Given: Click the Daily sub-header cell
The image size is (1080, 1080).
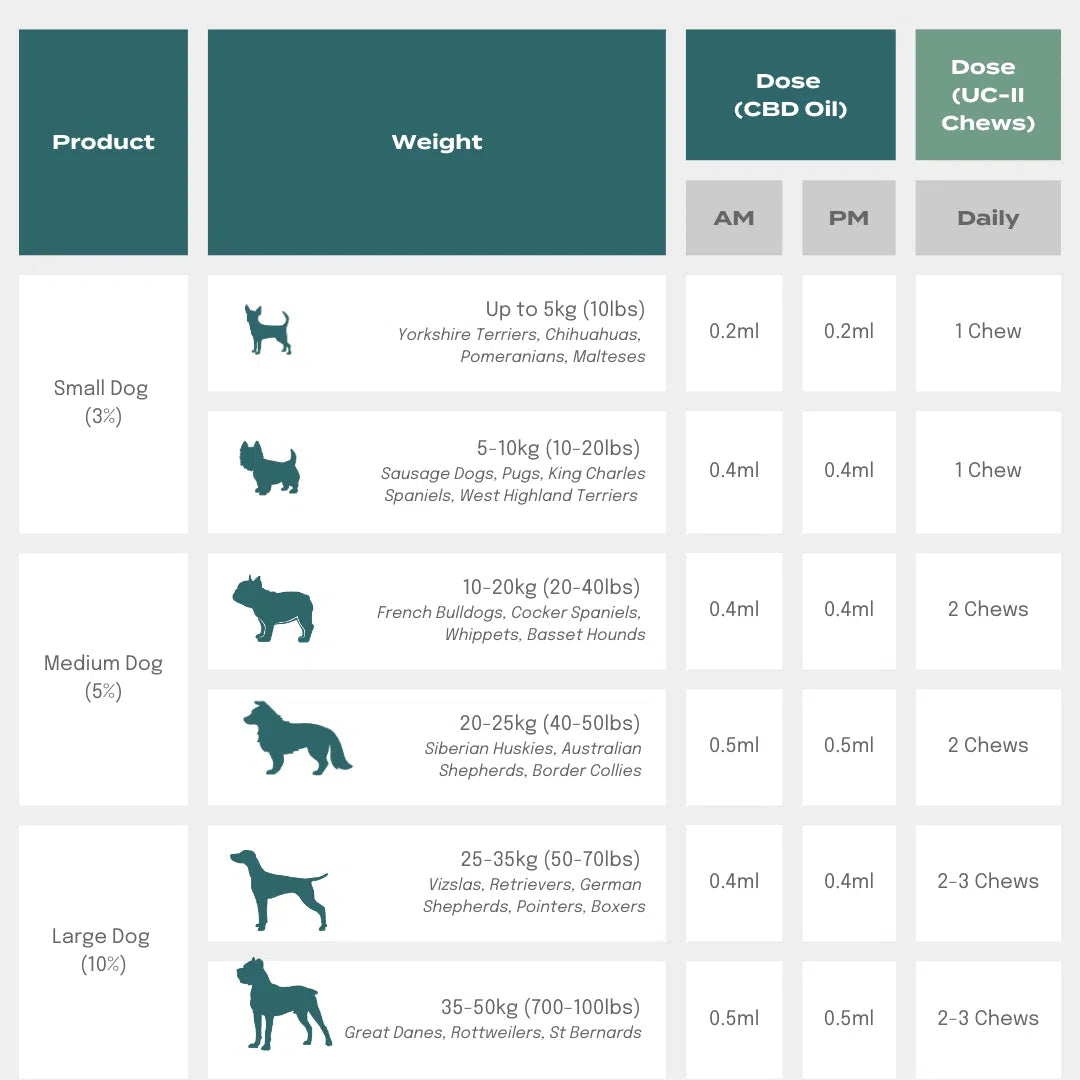Looking at the screenshot, I should coord(987,218).
